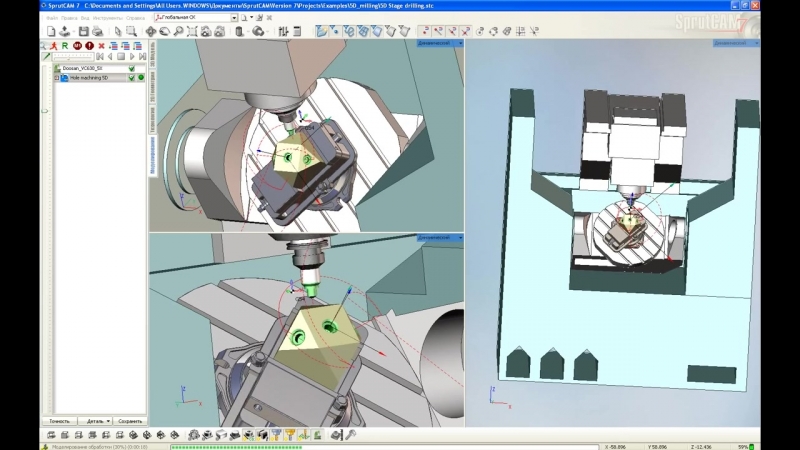
Task: Open the top-left viewport dynamic view dropdown
Action: coord(460,43)
